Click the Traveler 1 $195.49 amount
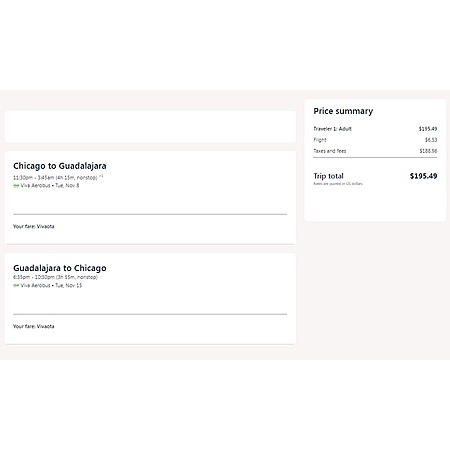Image resolution: width=450 pixels, height=450 pixels. pyautogui.click(x=428, y=129)
